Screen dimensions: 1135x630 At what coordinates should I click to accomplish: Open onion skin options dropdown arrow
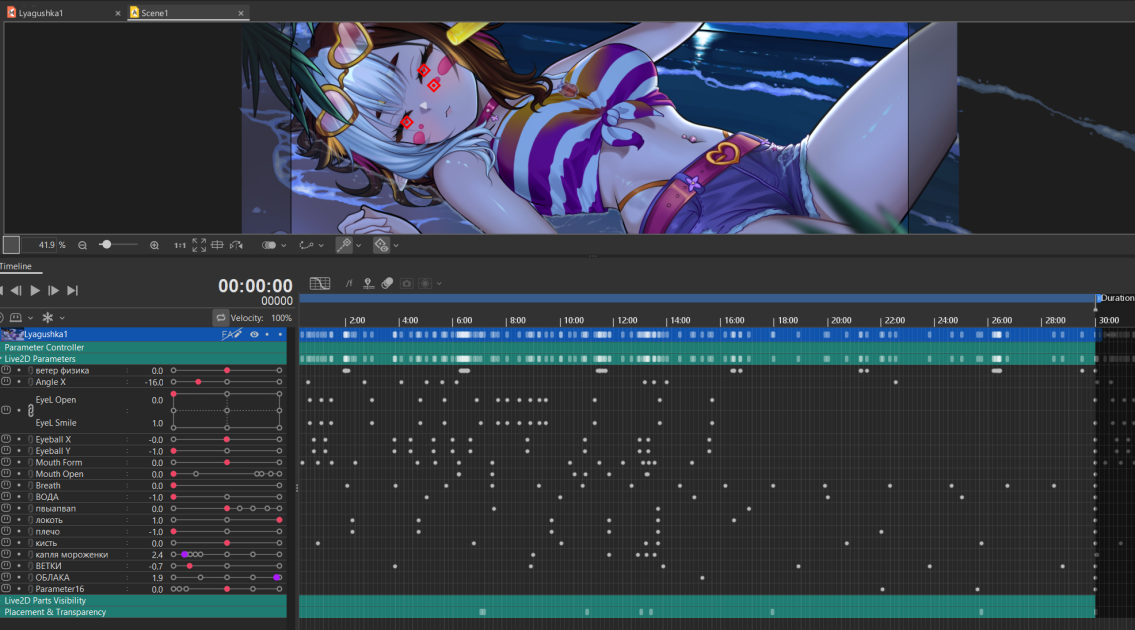pyautogui.click(x=283, y=245)
